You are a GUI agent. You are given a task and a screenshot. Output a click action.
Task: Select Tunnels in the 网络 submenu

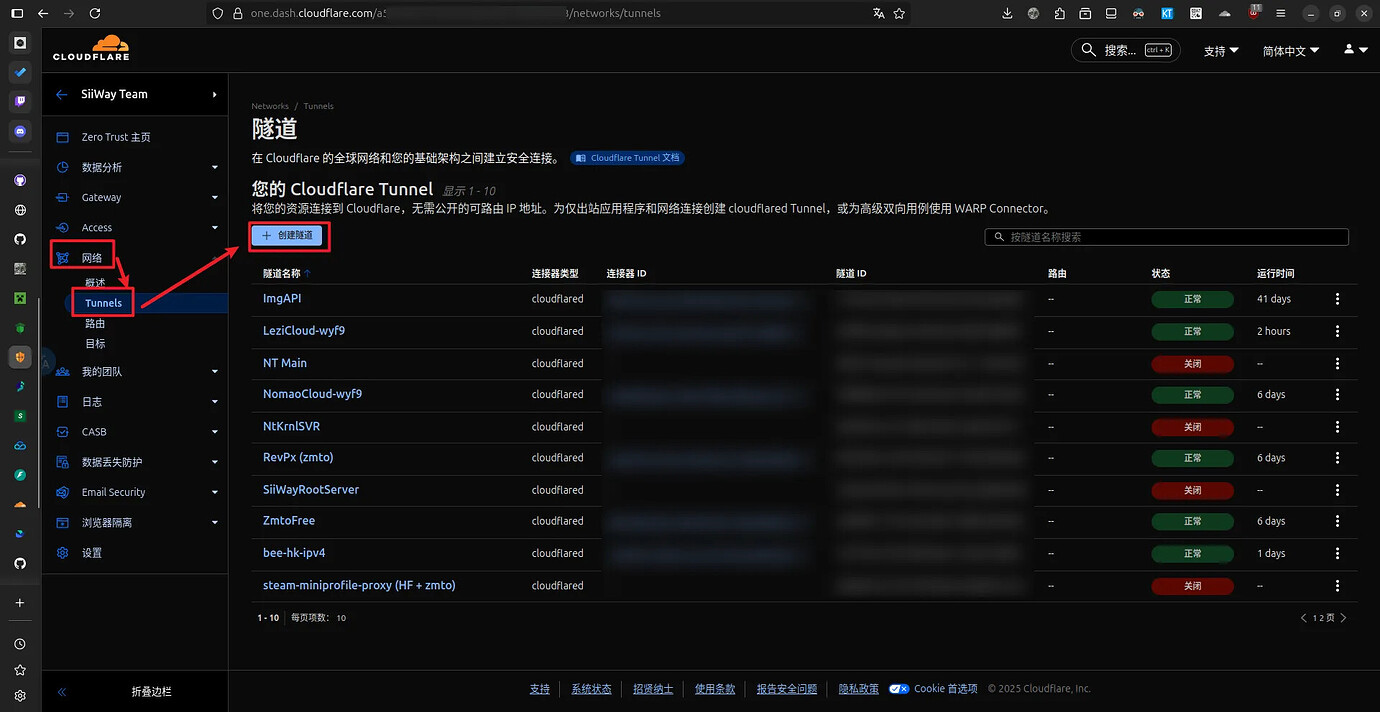(103, 303)
